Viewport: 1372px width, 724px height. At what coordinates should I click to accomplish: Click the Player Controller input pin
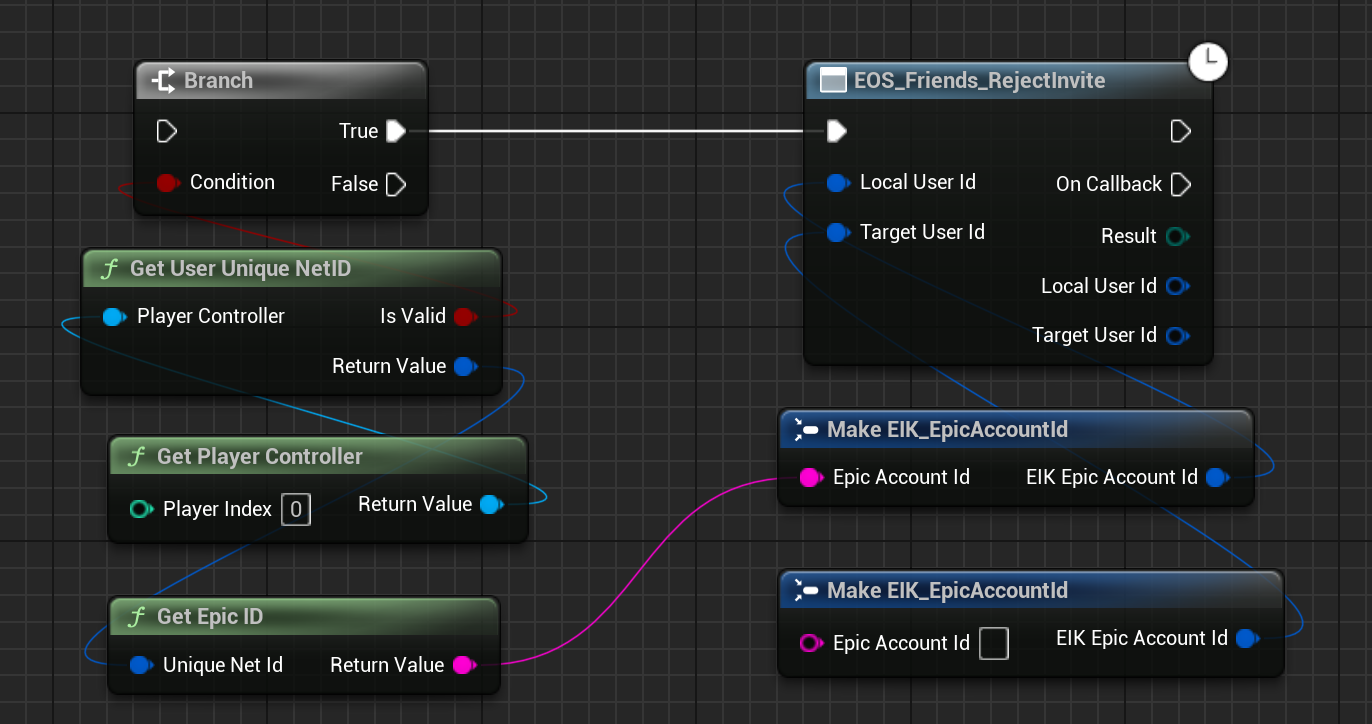click(115, 317)
